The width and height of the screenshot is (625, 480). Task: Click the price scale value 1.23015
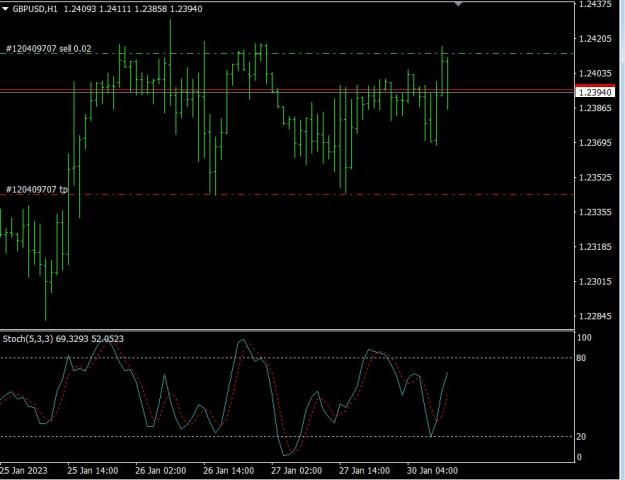coord(595,281)
